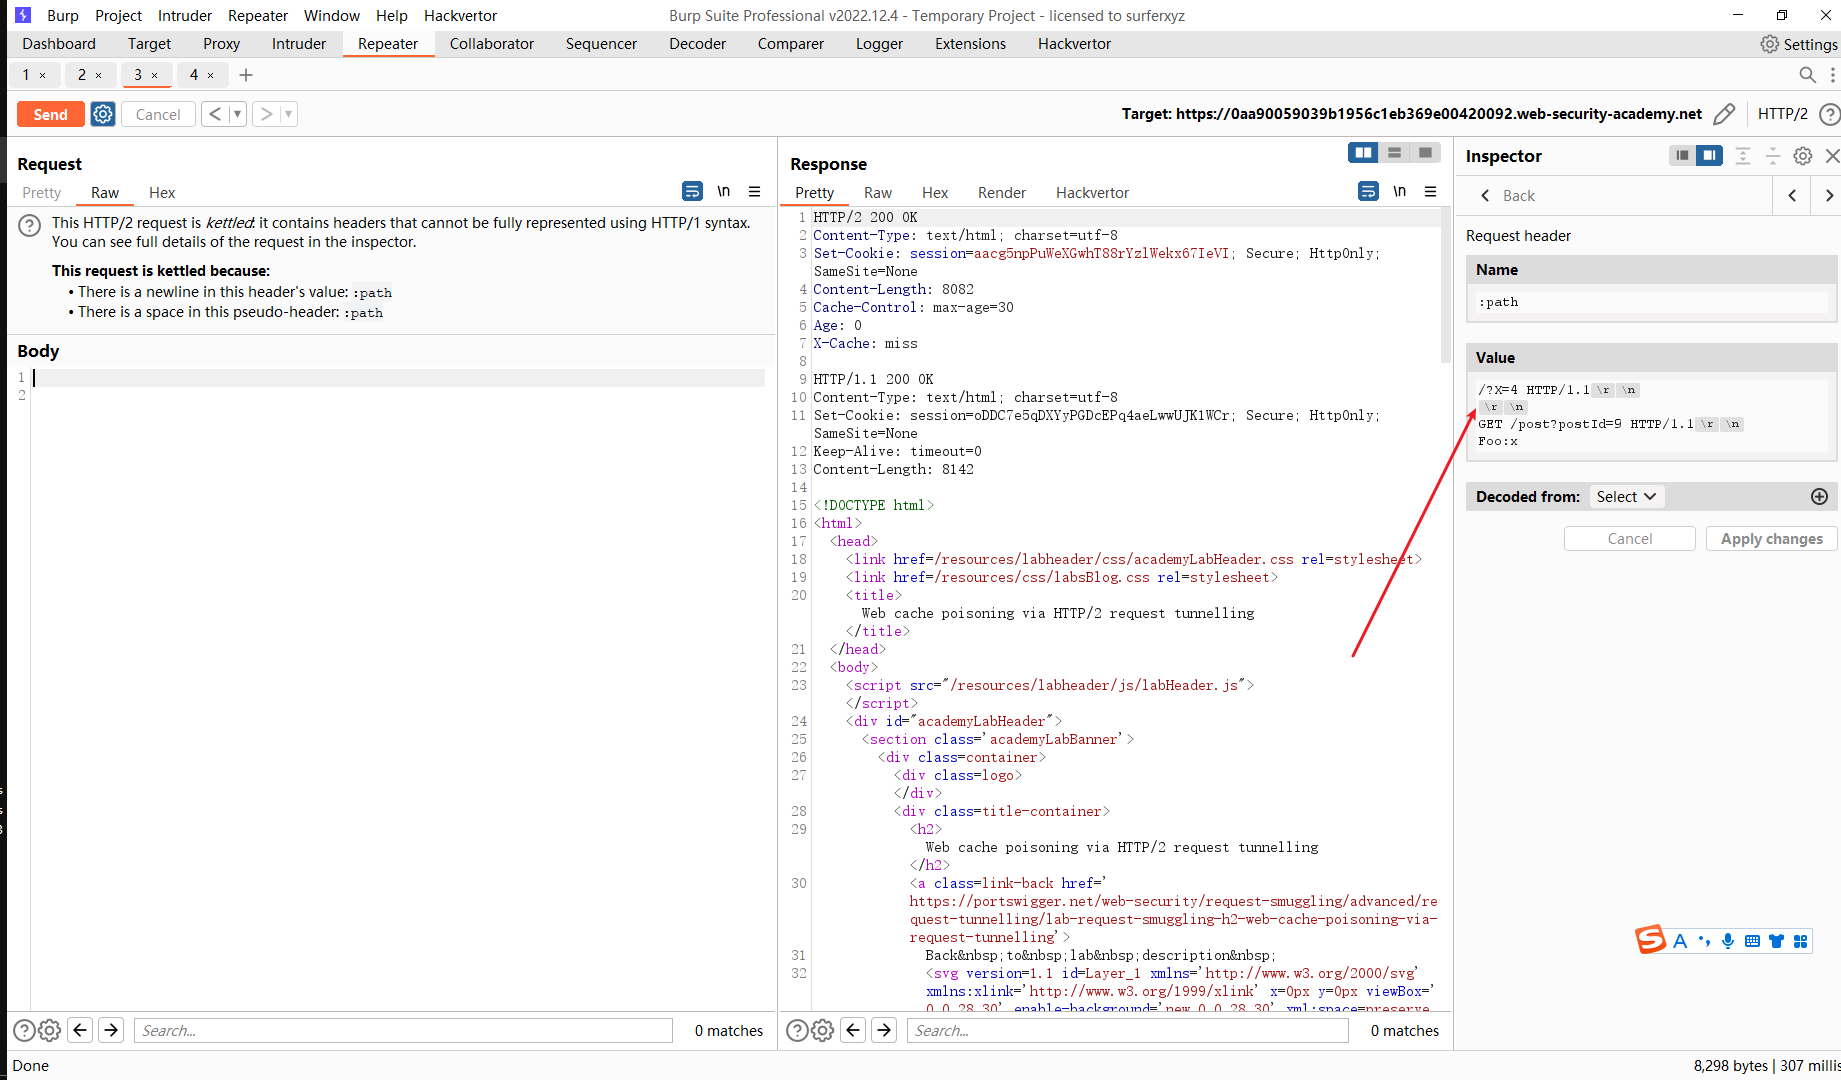Image resolution: width=1841 pixels, height=1080 pixels.
Task: Go Back in the Inspector
Action: tap(1508, 196)
